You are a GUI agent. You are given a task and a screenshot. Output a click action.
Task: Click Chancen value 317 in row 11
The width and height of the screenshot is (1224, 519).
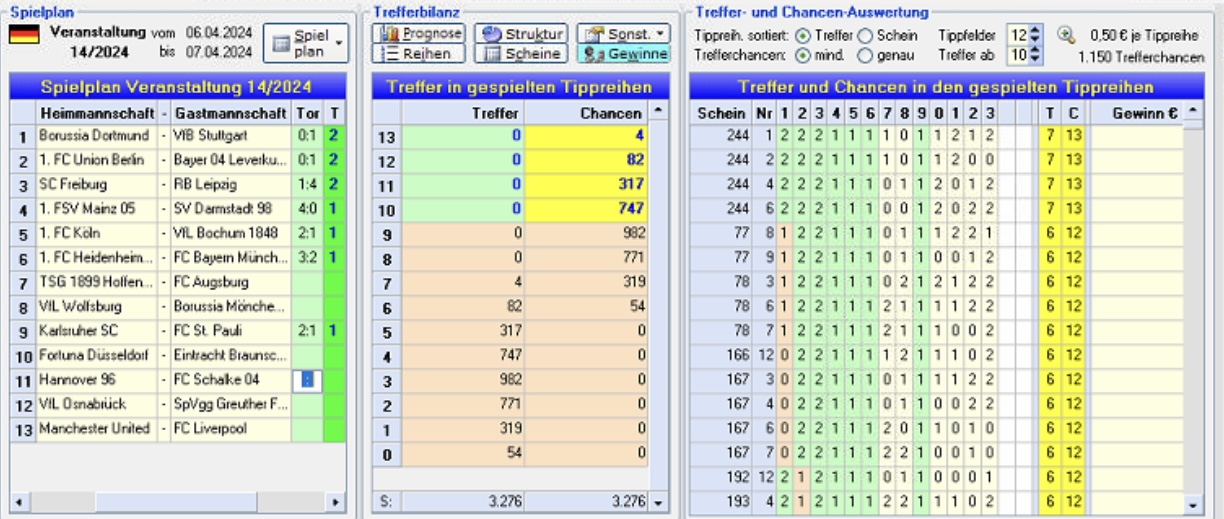586,183
